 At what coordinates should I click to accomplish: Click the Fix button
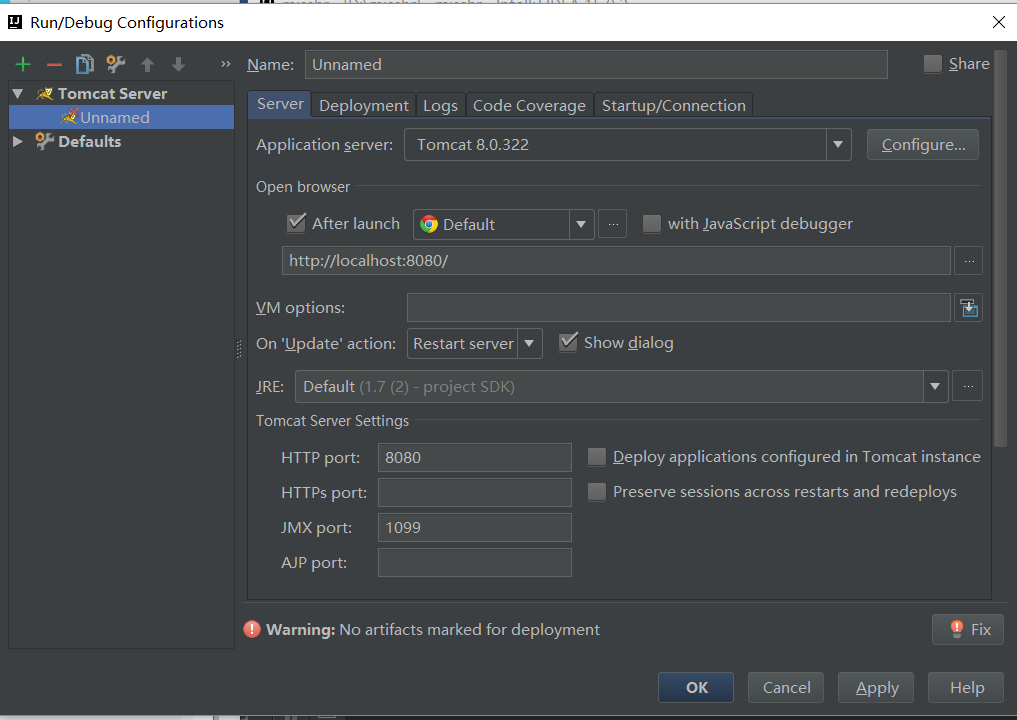tap(968, 629)
